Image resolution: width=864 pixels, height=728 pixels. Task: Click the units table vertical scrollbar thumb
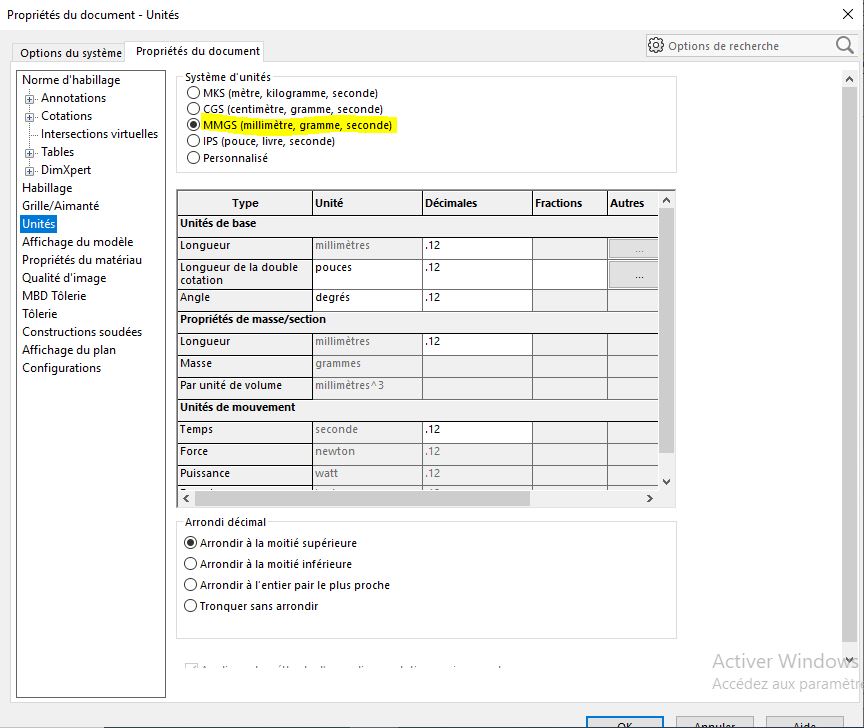(666, 331)
